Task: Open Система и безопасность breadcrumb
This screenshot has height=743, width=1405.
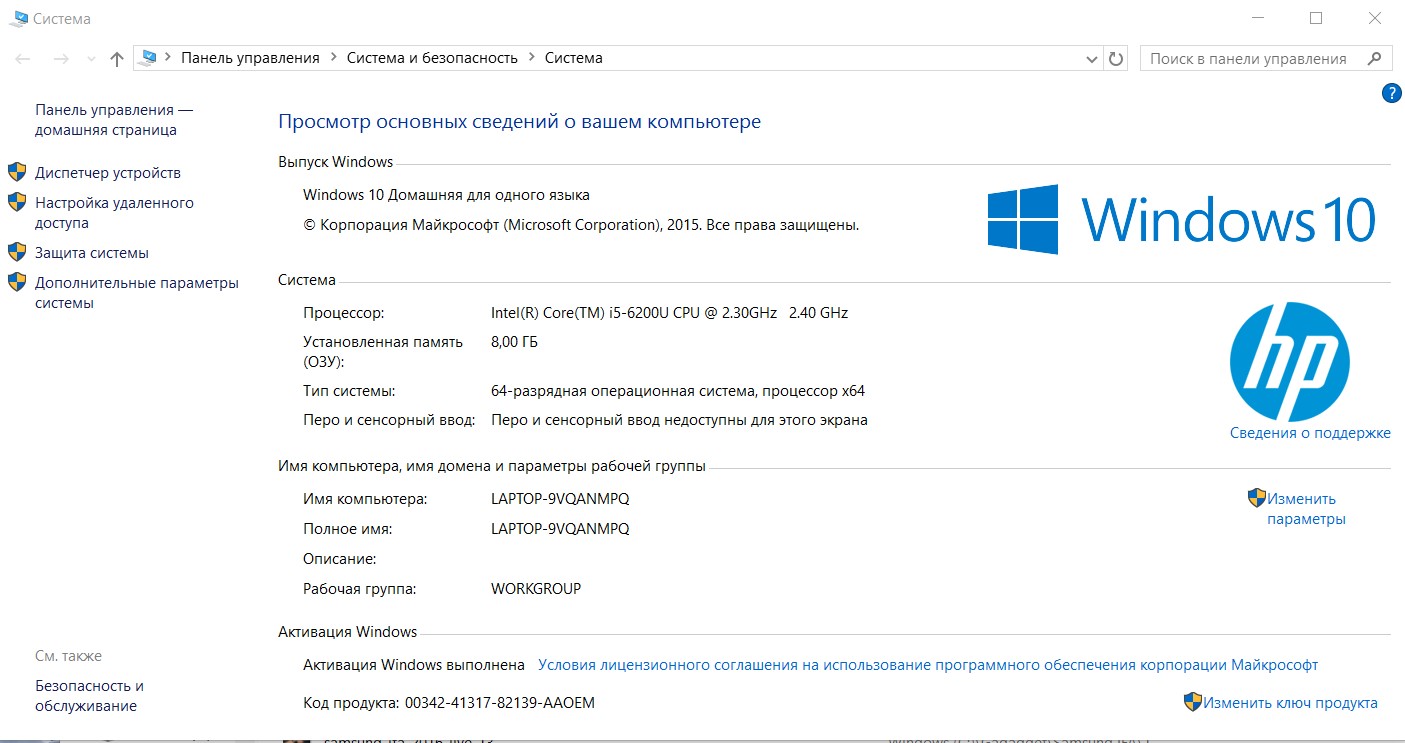Action: pyautogui.click(x=432, y=58)
